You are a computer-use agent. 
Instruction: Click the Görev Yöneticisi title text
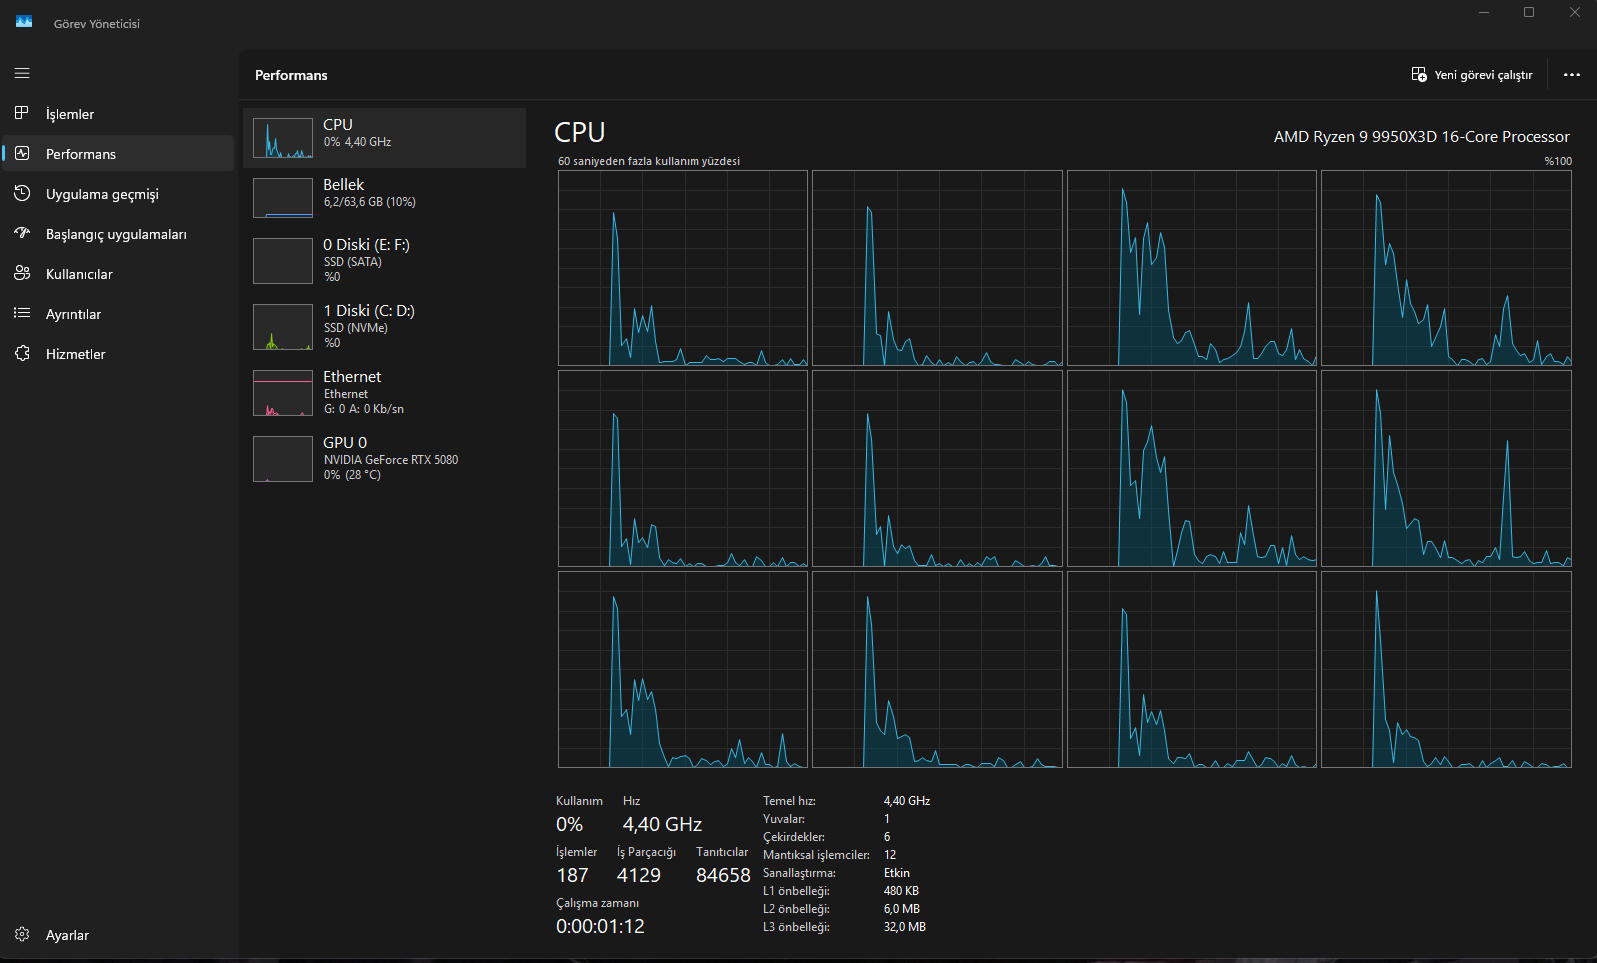click(97, 23)
